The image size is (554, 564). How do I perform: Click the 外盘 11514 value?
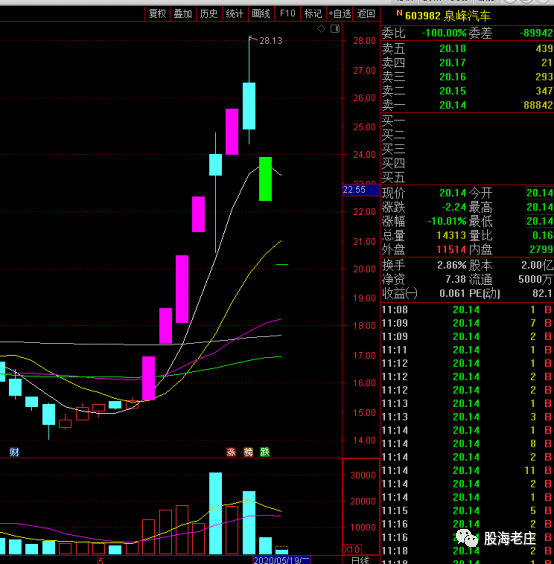[451, 249]
